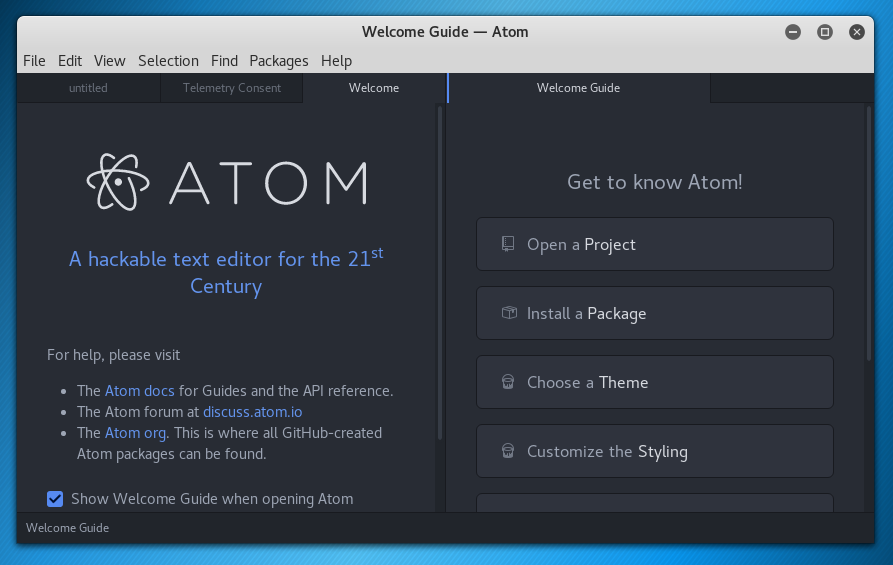
Task: Expand the Install a Package section
Action: (x=655, y=313)
